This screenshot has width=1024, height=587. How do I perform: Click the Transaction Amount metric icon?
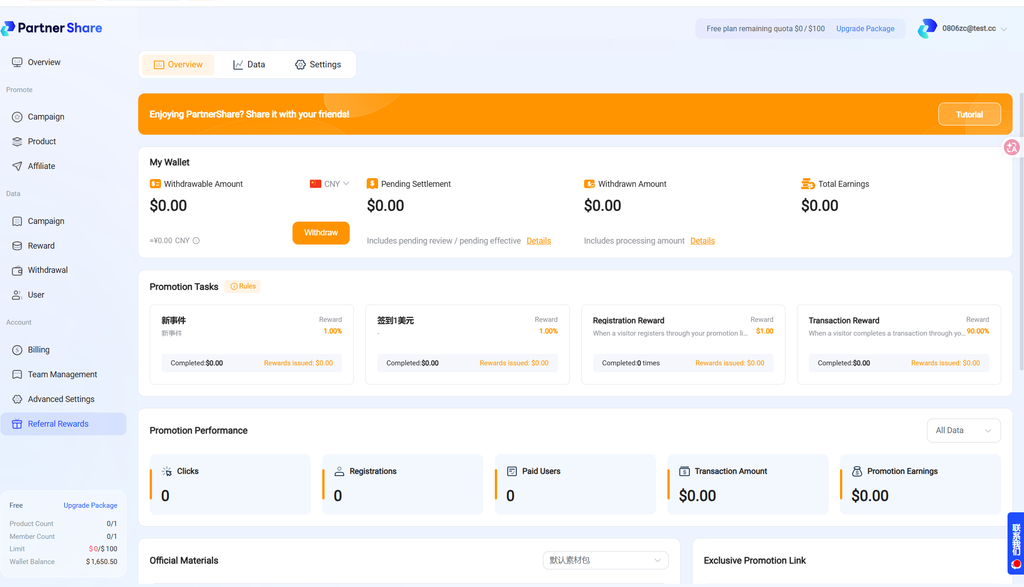(x=684, y=471)
